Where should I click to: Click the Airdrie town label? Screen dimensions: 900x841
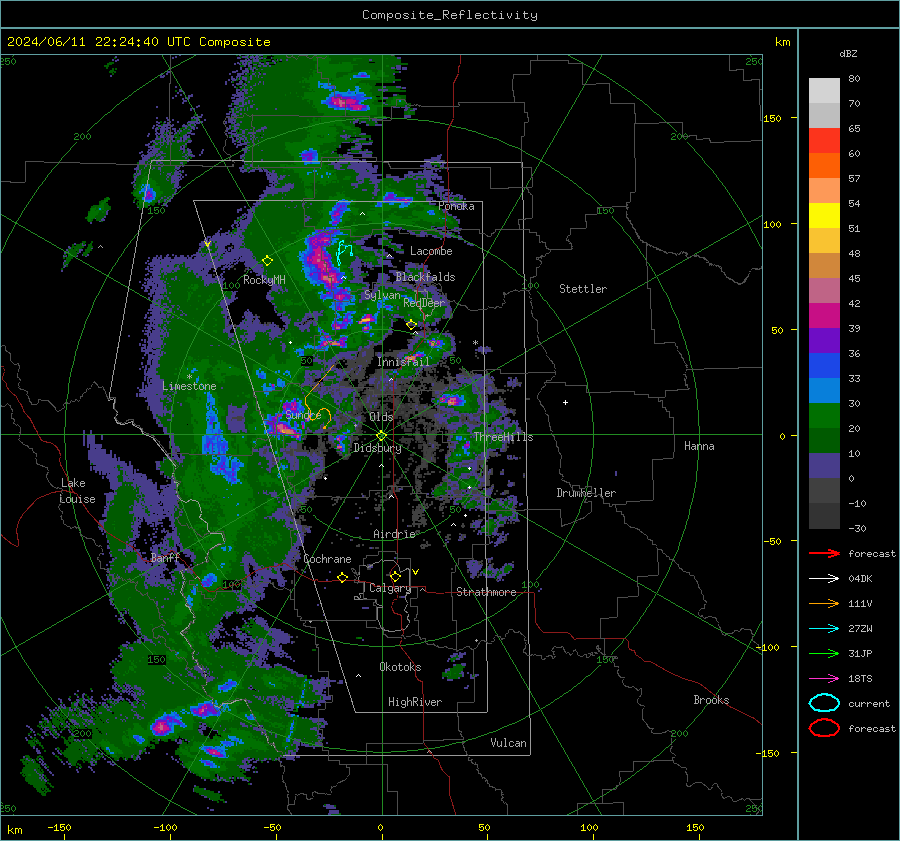click(394, 534)
